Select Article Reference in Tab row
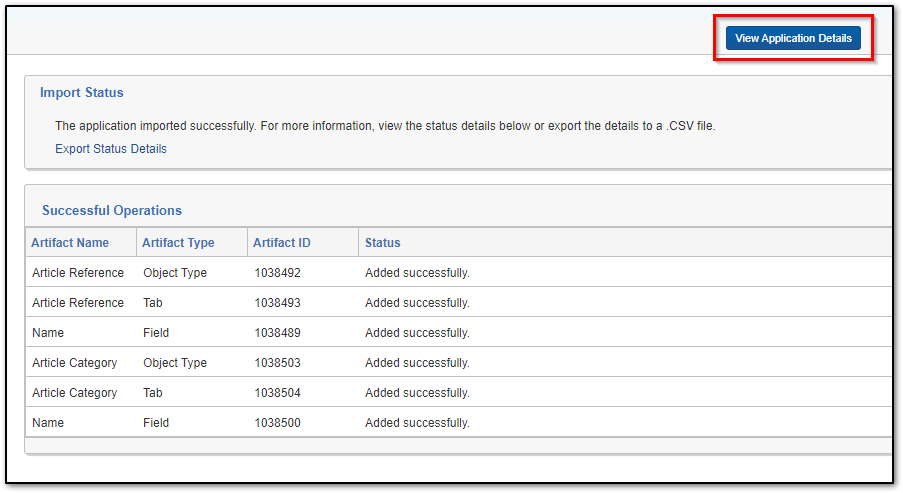Screen dimensions: 903x493 pyautogui.click(x=78, y=302)
